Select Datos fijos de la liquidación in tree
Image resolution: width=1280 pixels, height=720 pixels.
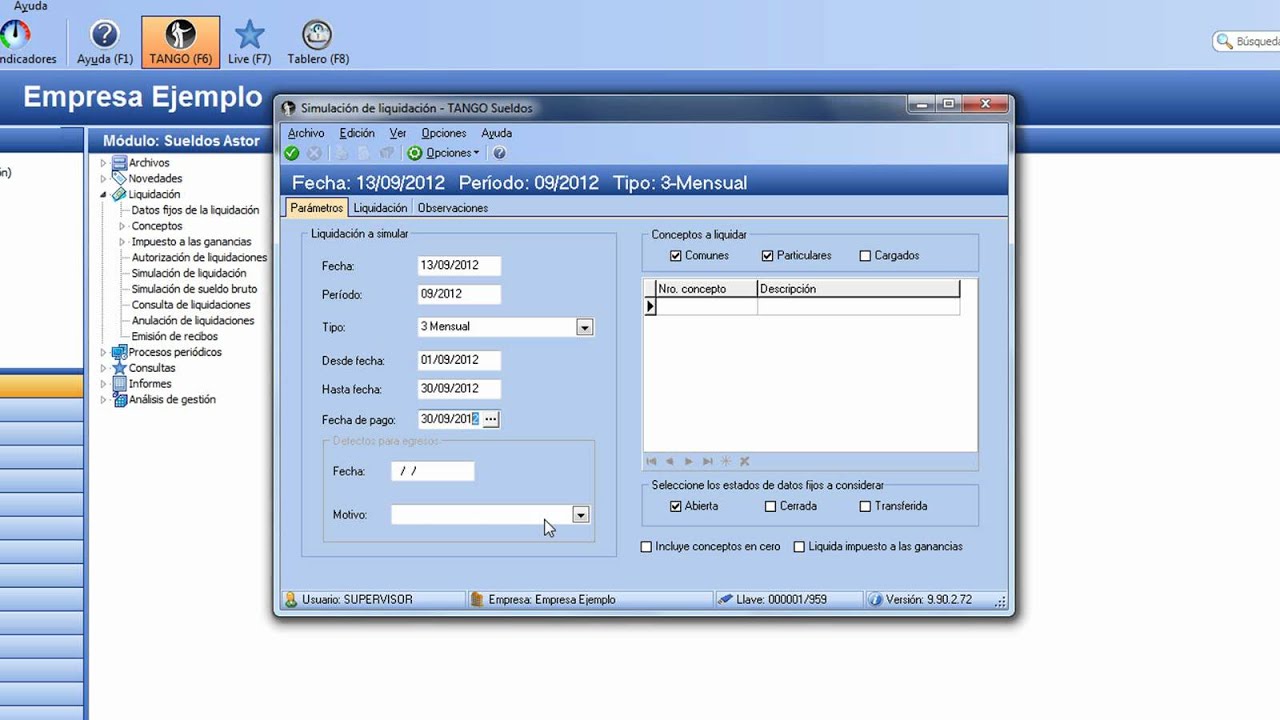pyautogui.click(x=195, y=210)
